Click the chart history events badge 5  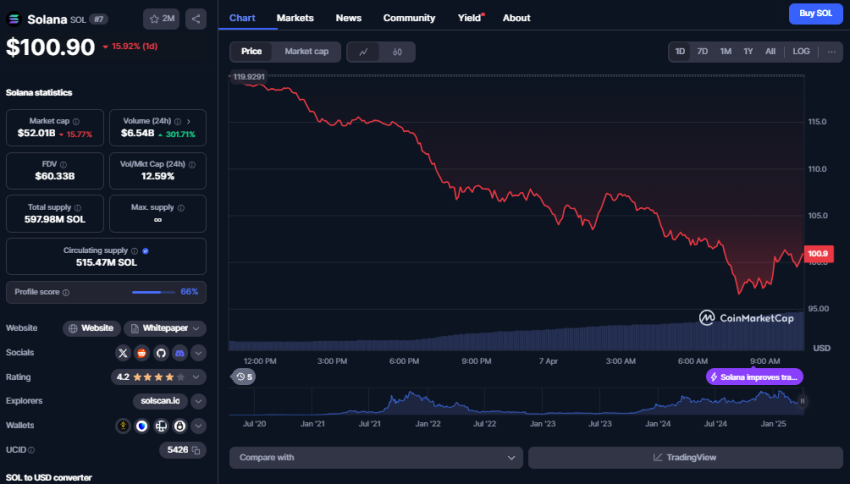(x=244, y=377)
